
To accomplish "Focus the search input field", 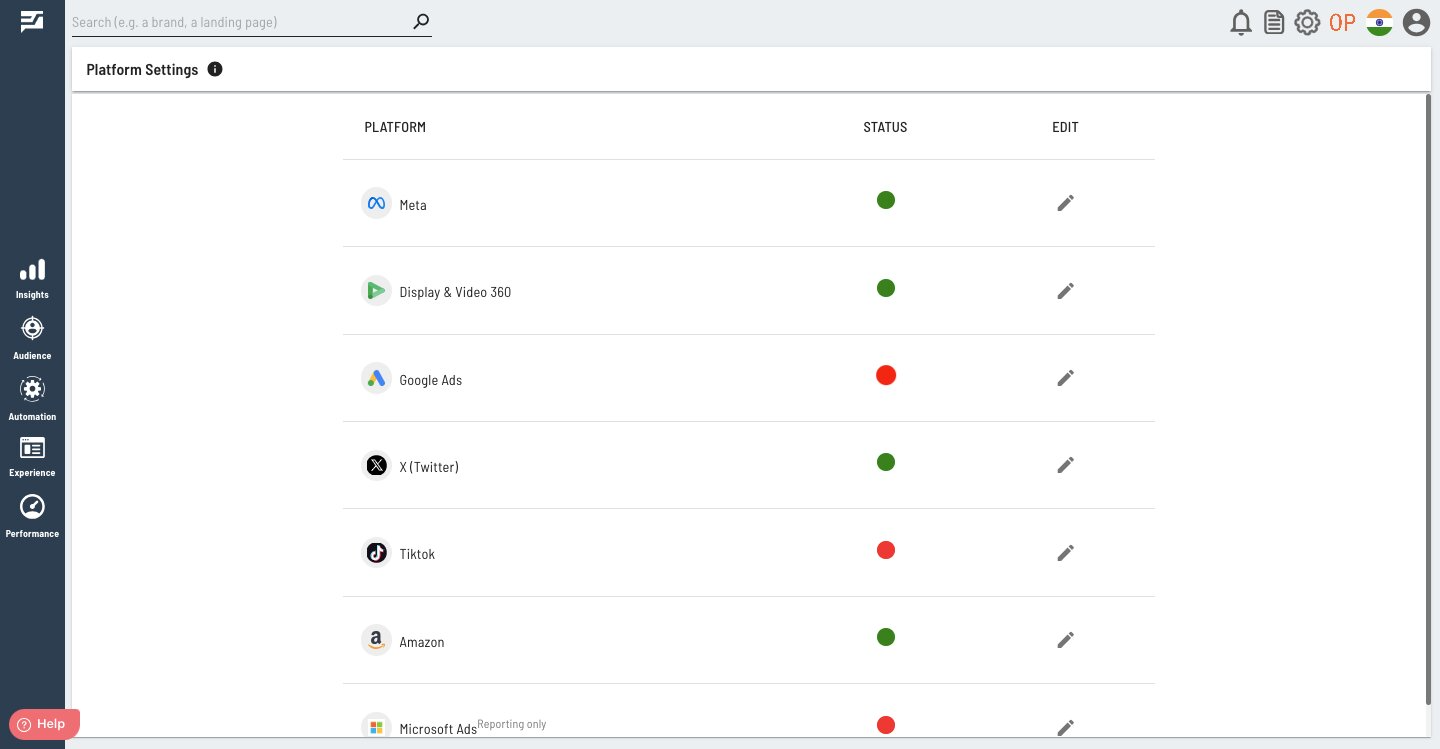I will 240,22.
